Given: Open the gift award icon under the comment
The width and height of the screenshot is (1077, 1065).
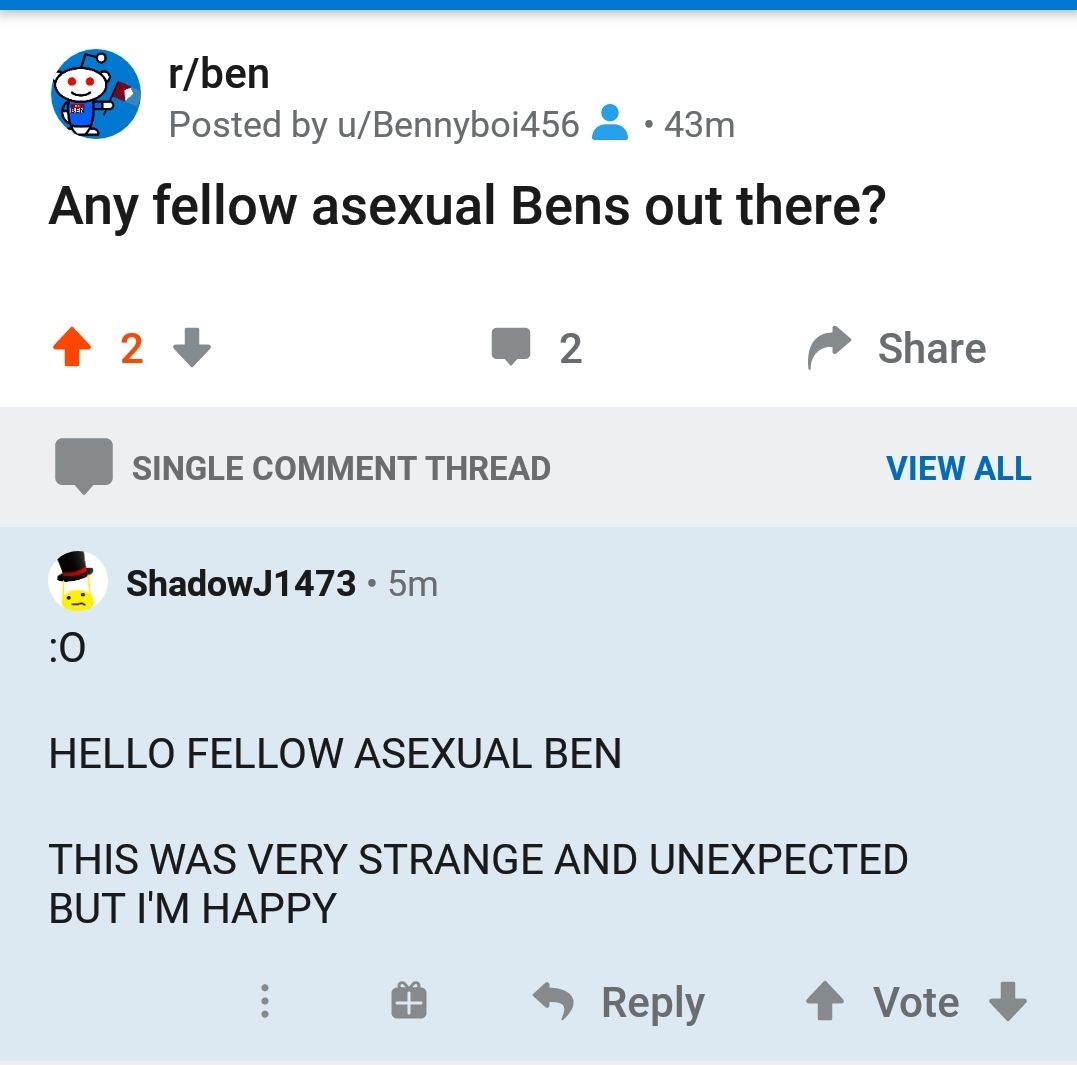Looking at the screenshot, I should point(408,1001).
